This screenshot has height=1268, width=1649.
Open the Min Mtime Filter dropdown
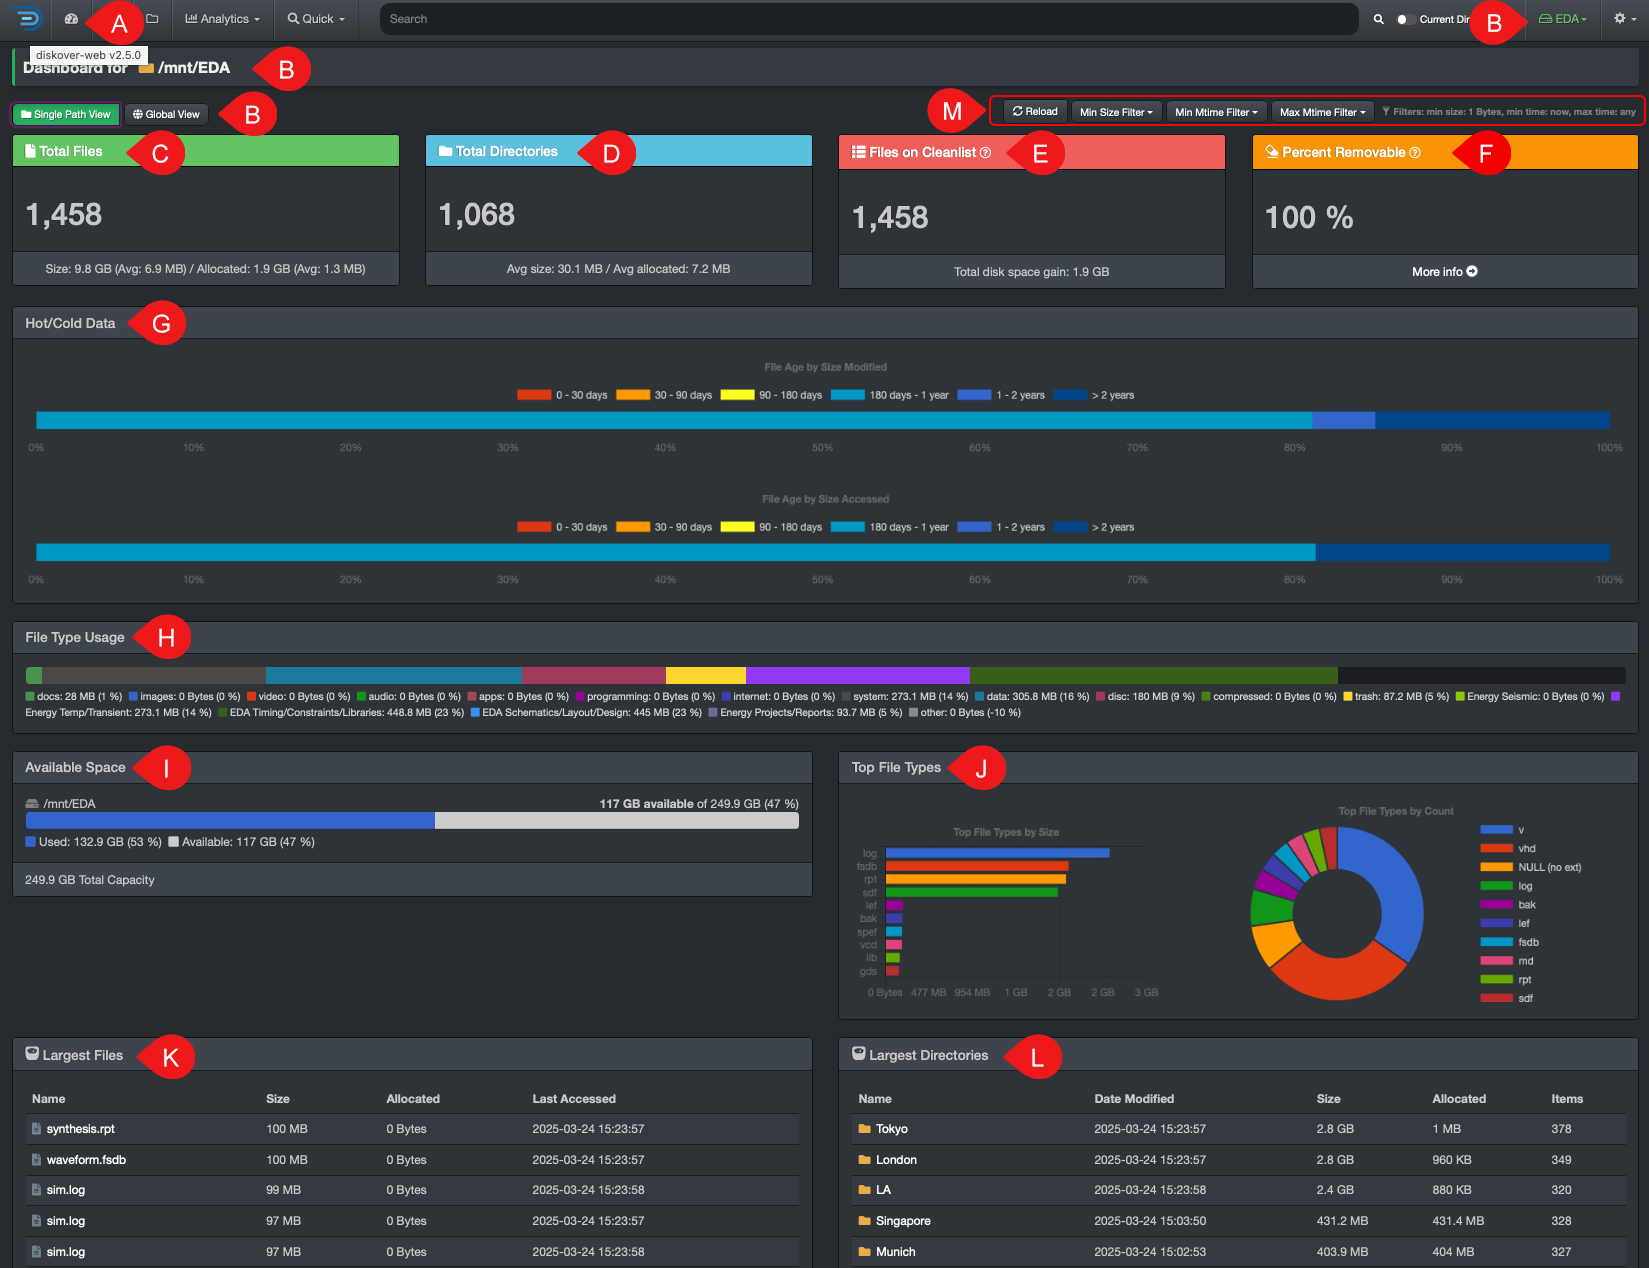[1216, 112]
